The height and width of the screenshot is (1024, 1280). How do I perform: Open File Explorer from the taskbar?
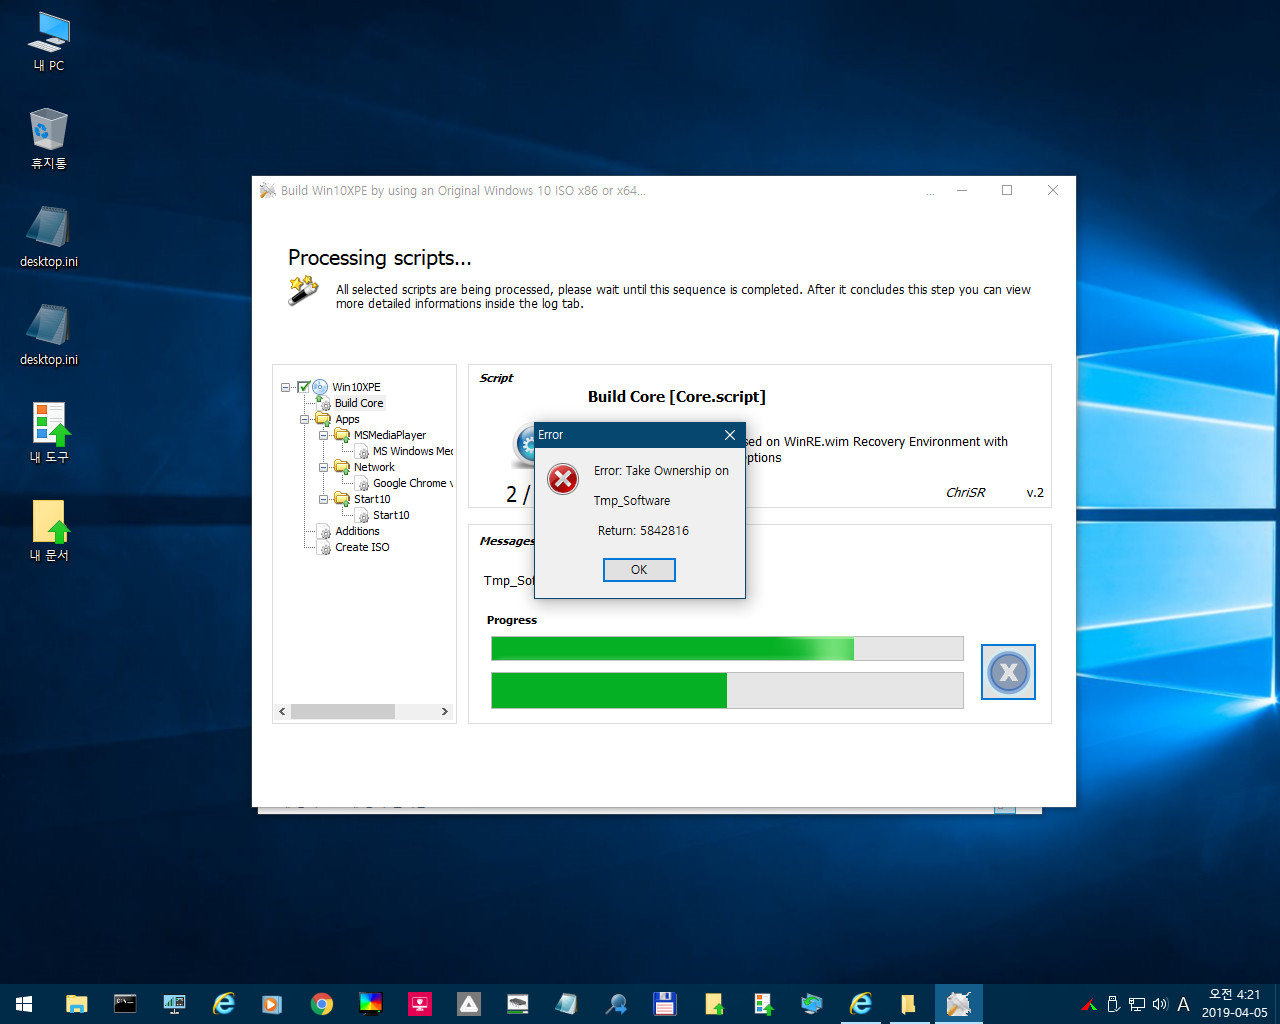76,1004
